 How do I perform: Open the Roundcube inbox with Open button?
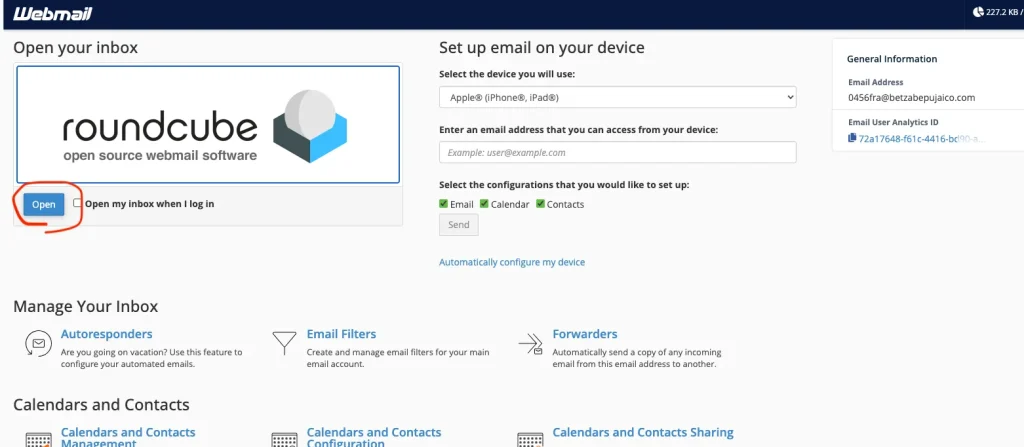point(44,205)
